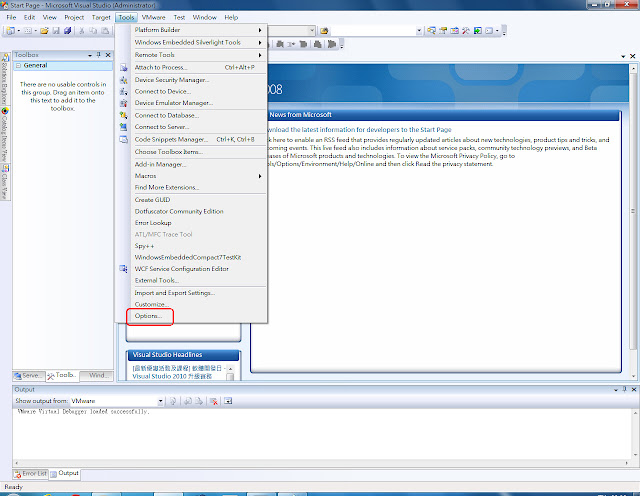The height and width of the screenshot is (496, 640).
Task: Click the Command Window toolbar icon
Action: pyautogui.click(x=489, y=31)
